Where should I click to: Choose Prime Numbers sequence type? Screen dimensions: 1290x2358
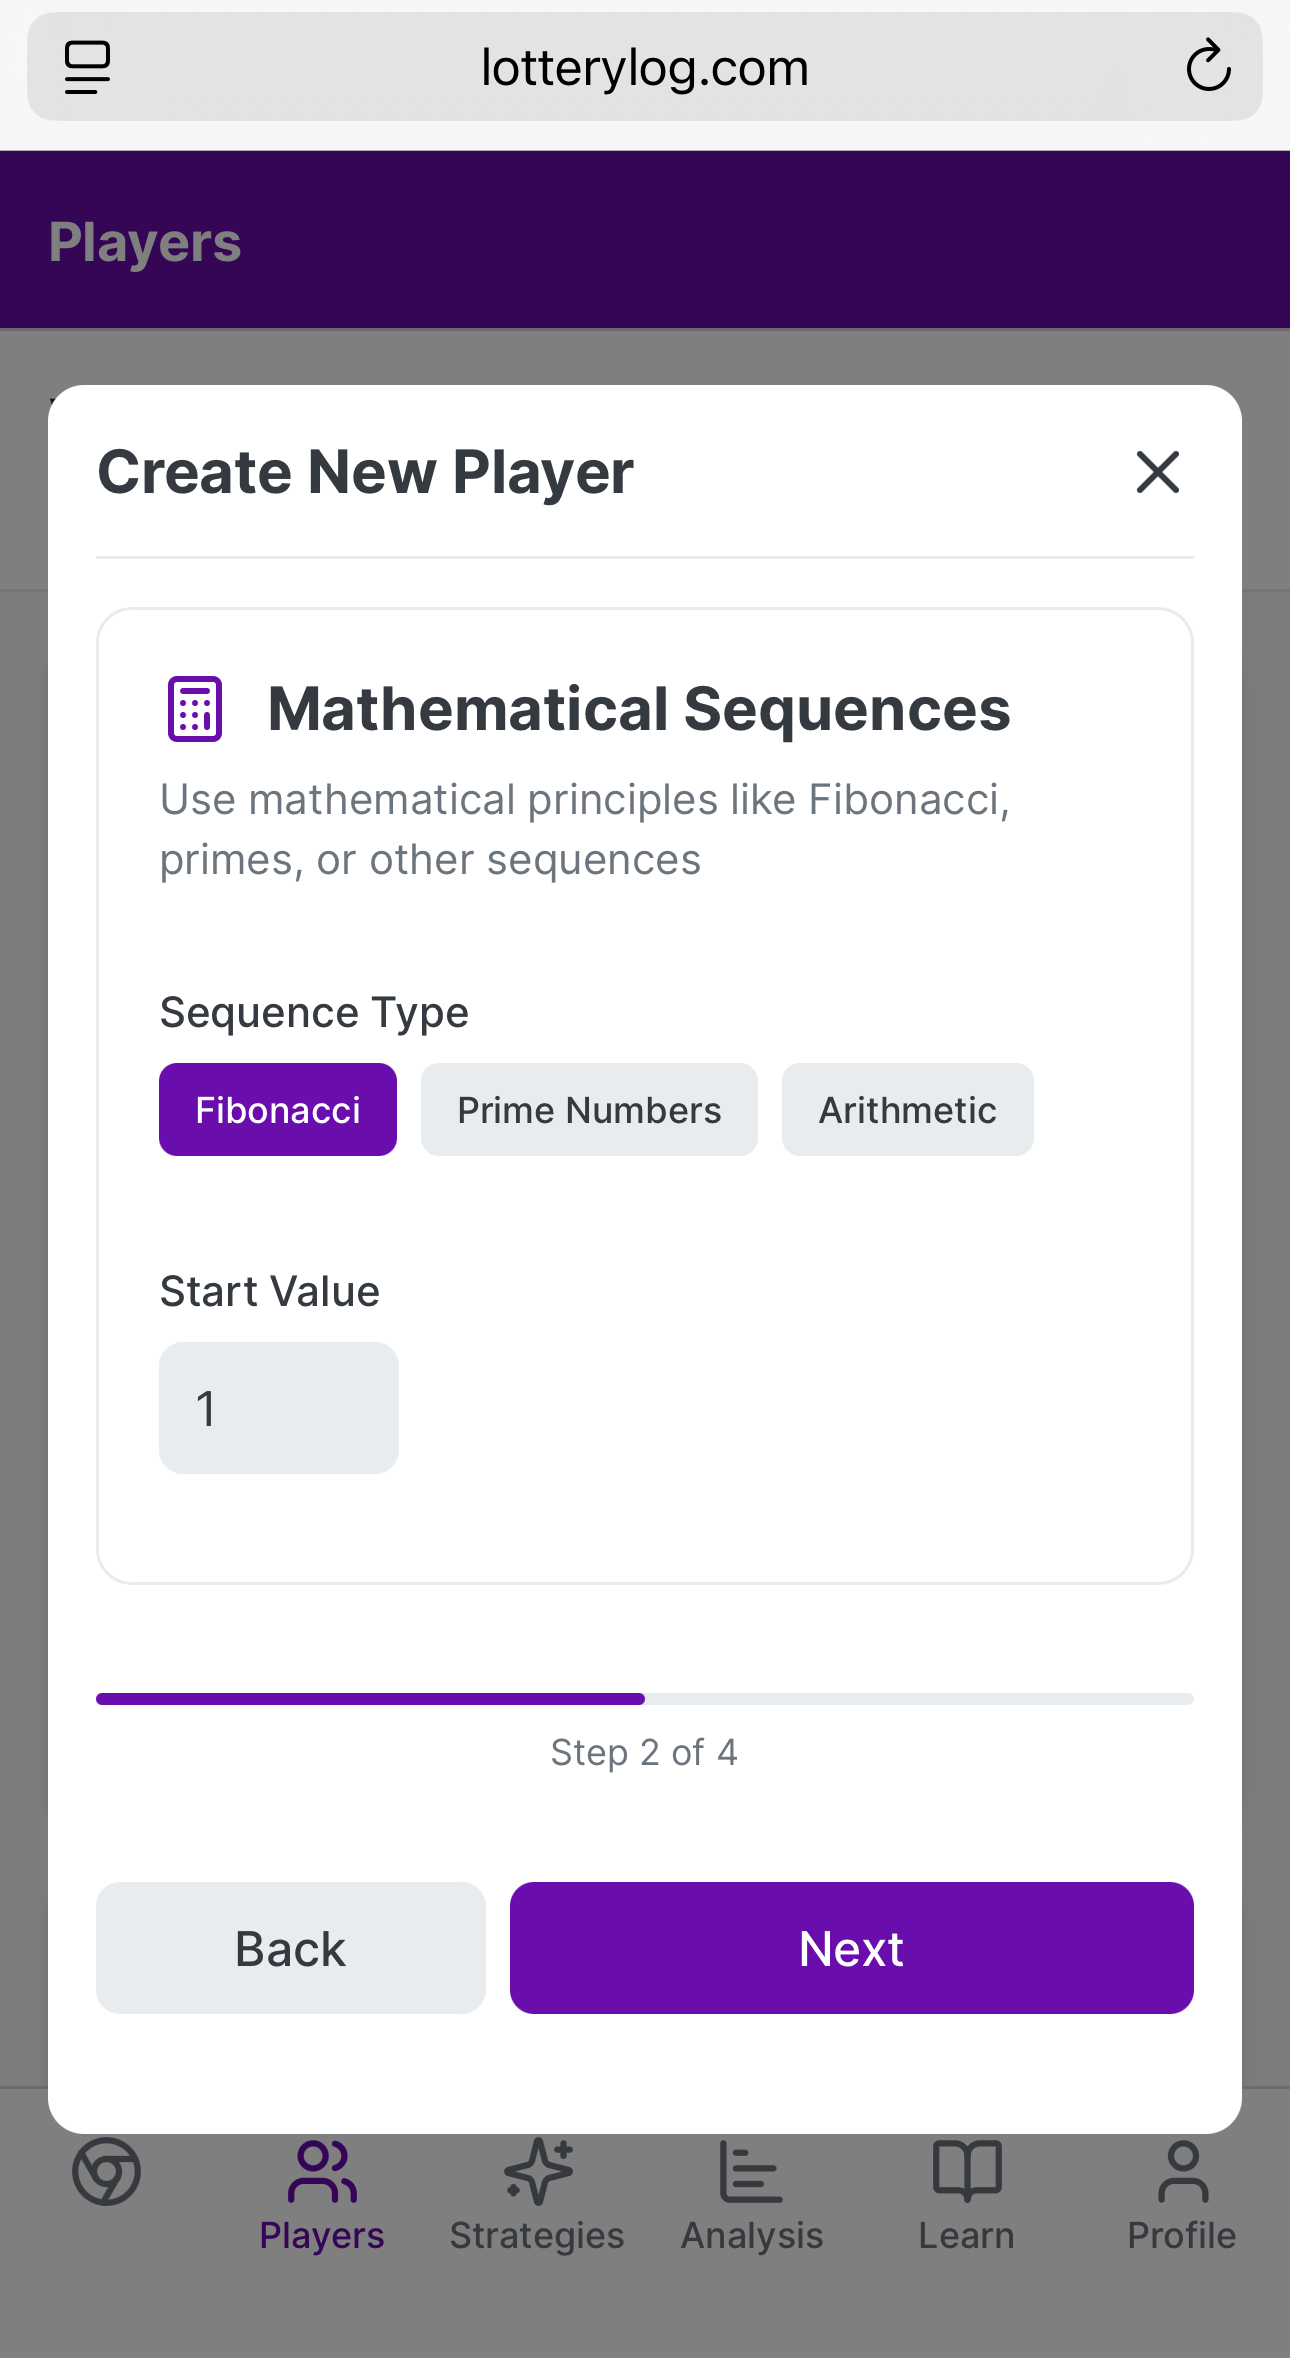[589, 1110]
